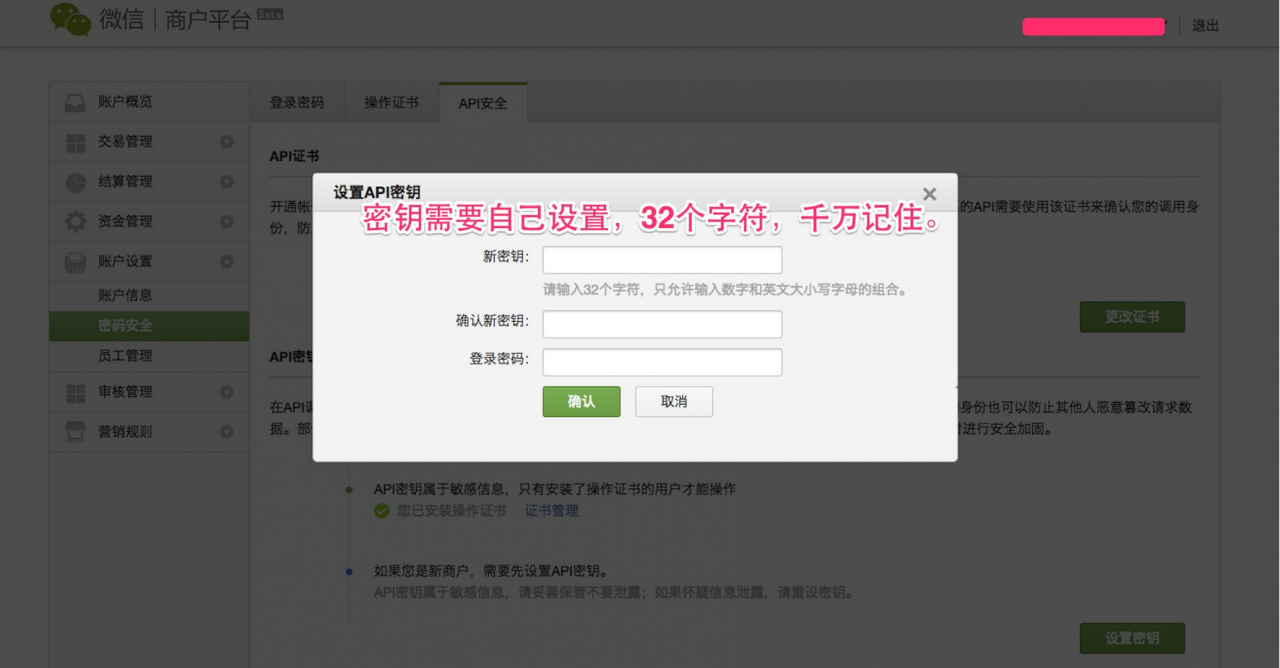Viewport: 1280px width, 668px height.
Task: Expand the 结算管理 menu arrow
Action: [227, 182]
